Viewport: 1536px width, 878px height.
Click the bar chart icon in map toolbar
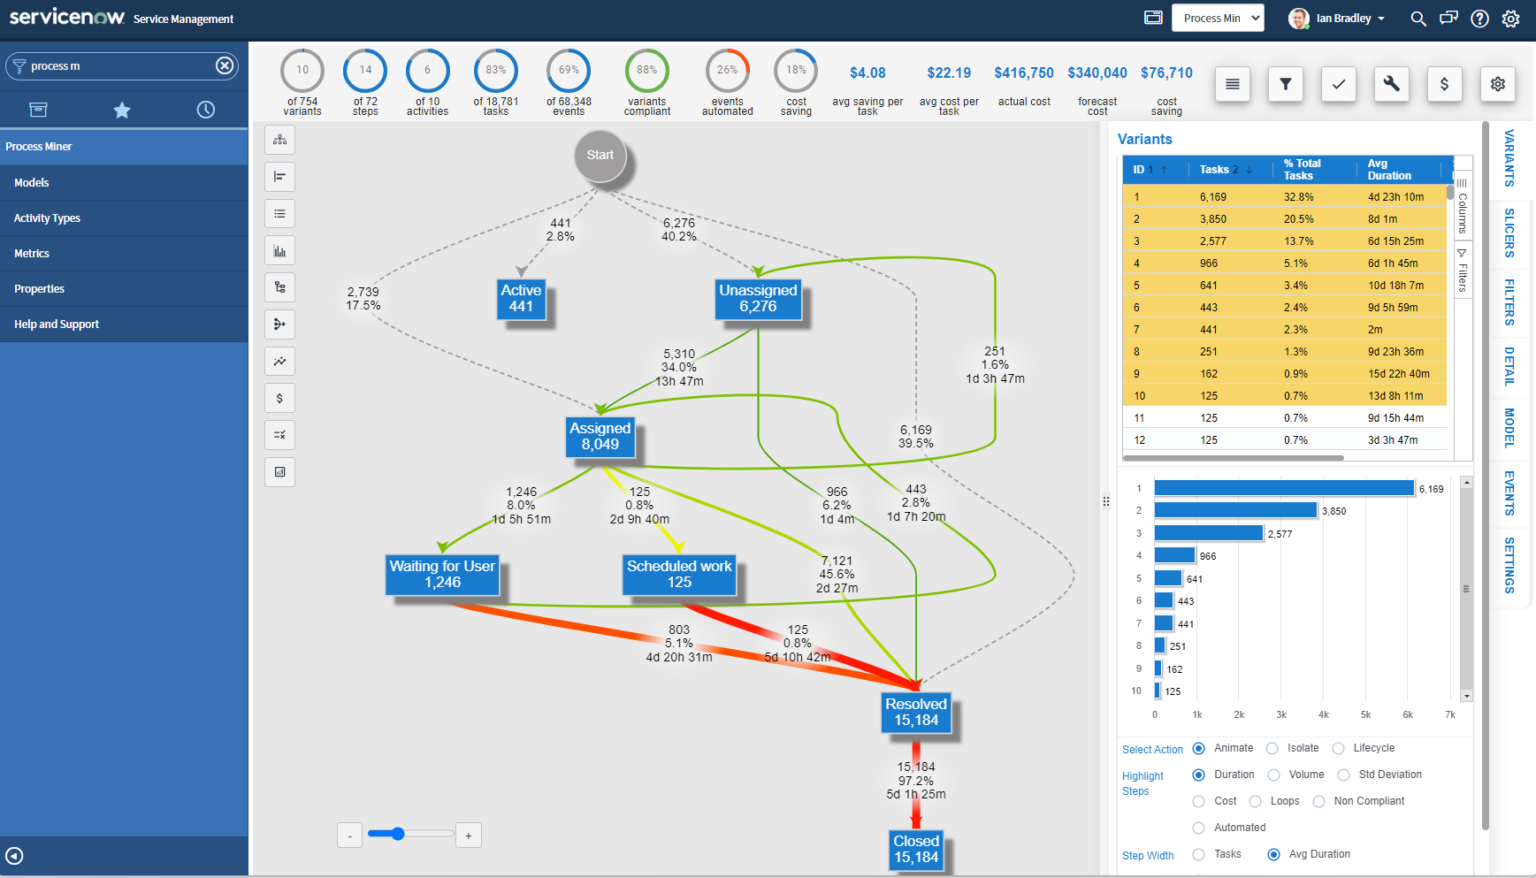click(x=280, y=251)
